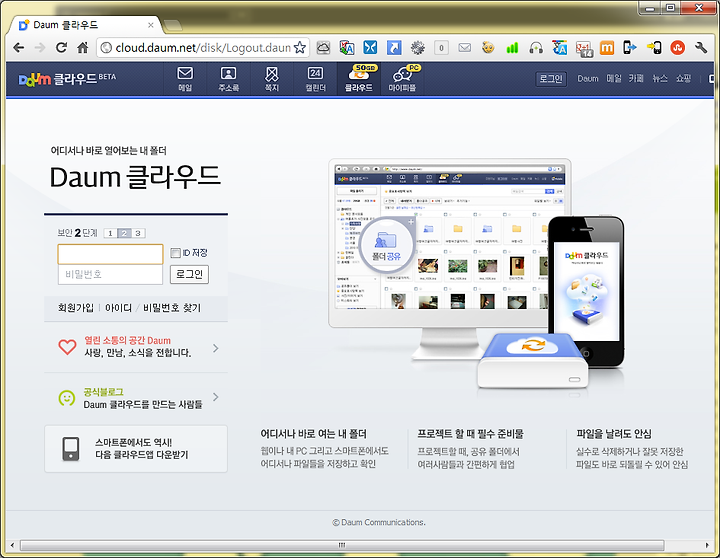Open 메일 link in top-right menu
This screenshot has height=558, width=720.
(614, 79)
